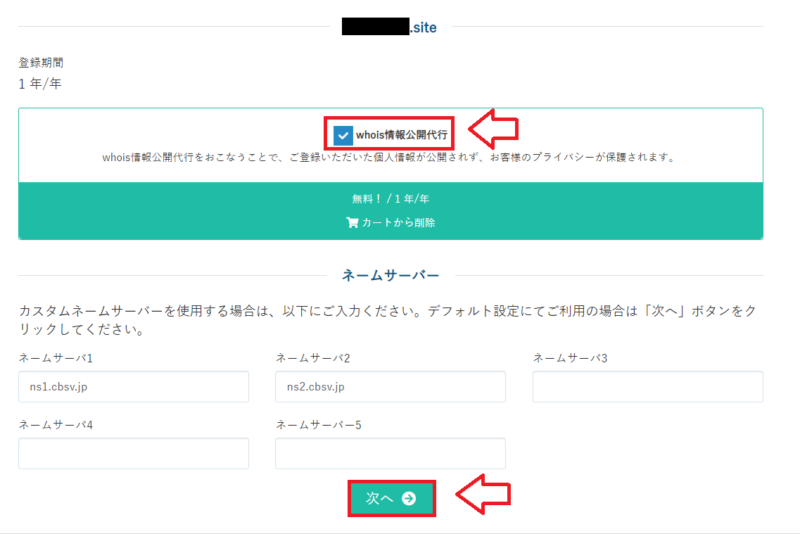Click the arrow icon inside 次へ button
The height and width of the screenshot is (534, 800).
pyautogui.click(x=409, y=498)
